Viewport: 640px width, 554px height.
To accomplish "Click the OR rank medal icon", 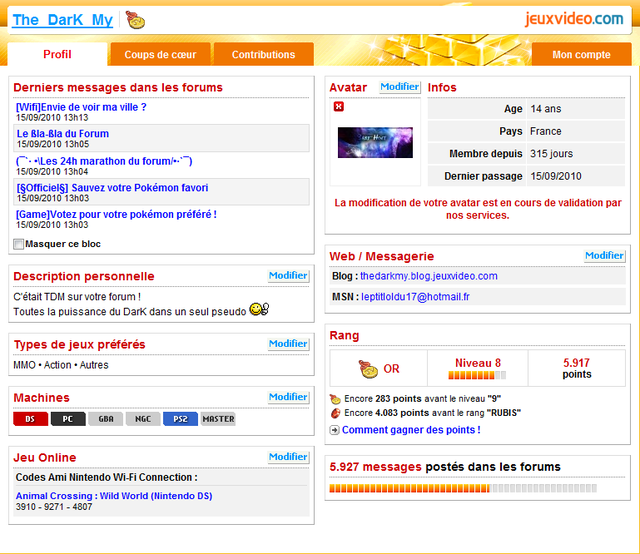I will point(369,368).
